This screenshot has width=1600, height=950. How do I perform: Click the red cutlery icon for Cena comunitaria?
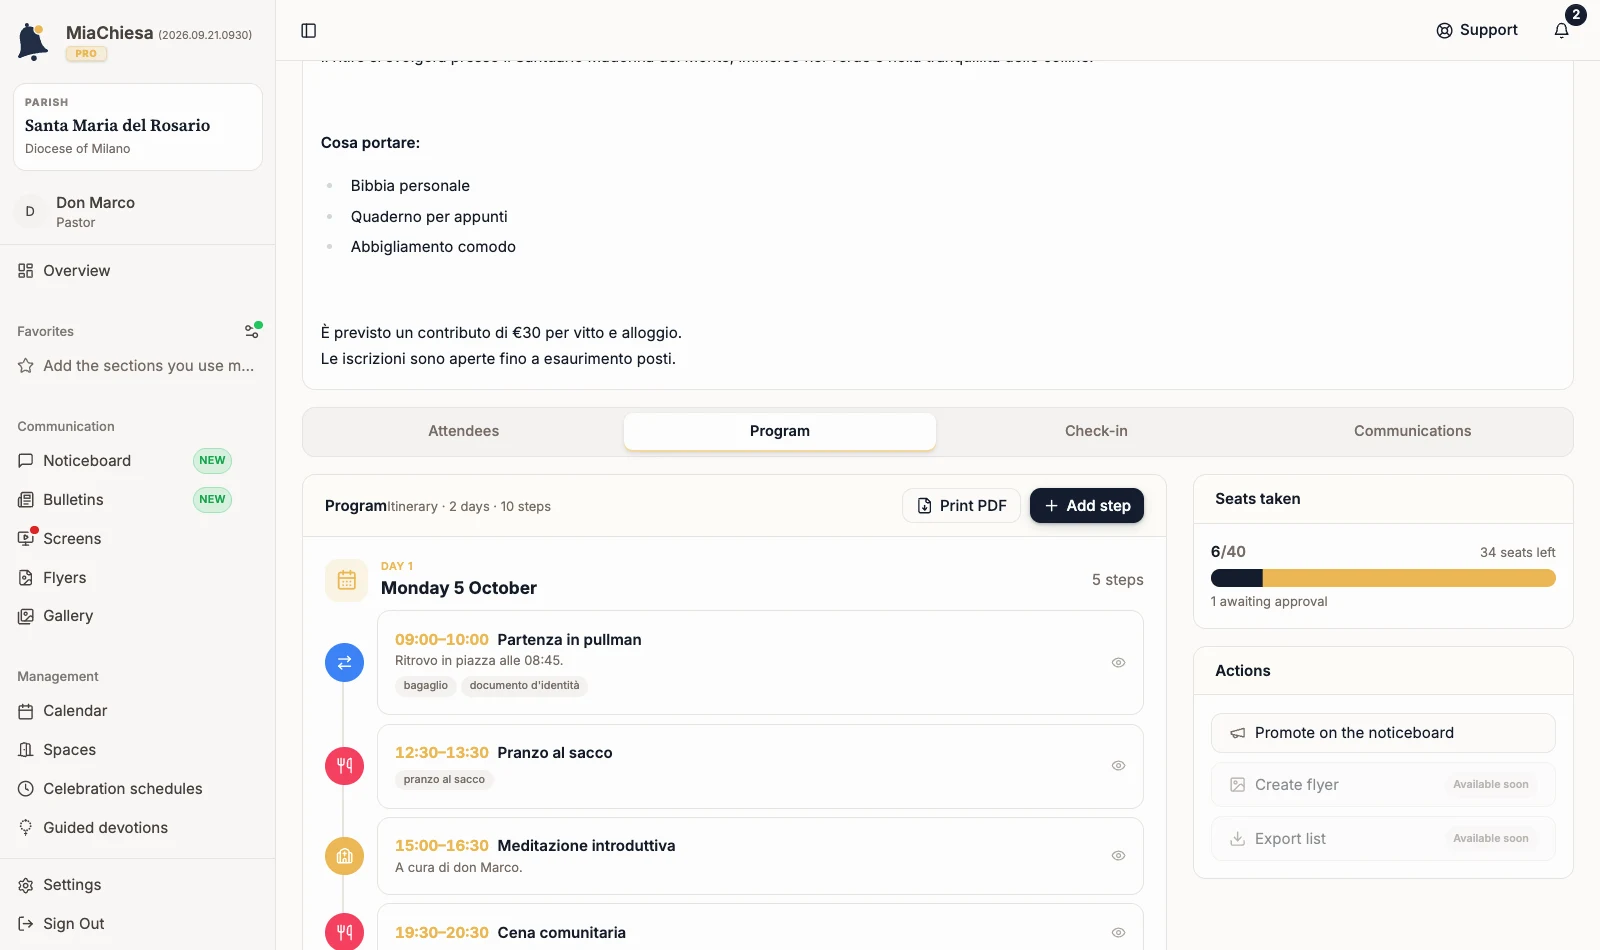(x=344, y=932)
